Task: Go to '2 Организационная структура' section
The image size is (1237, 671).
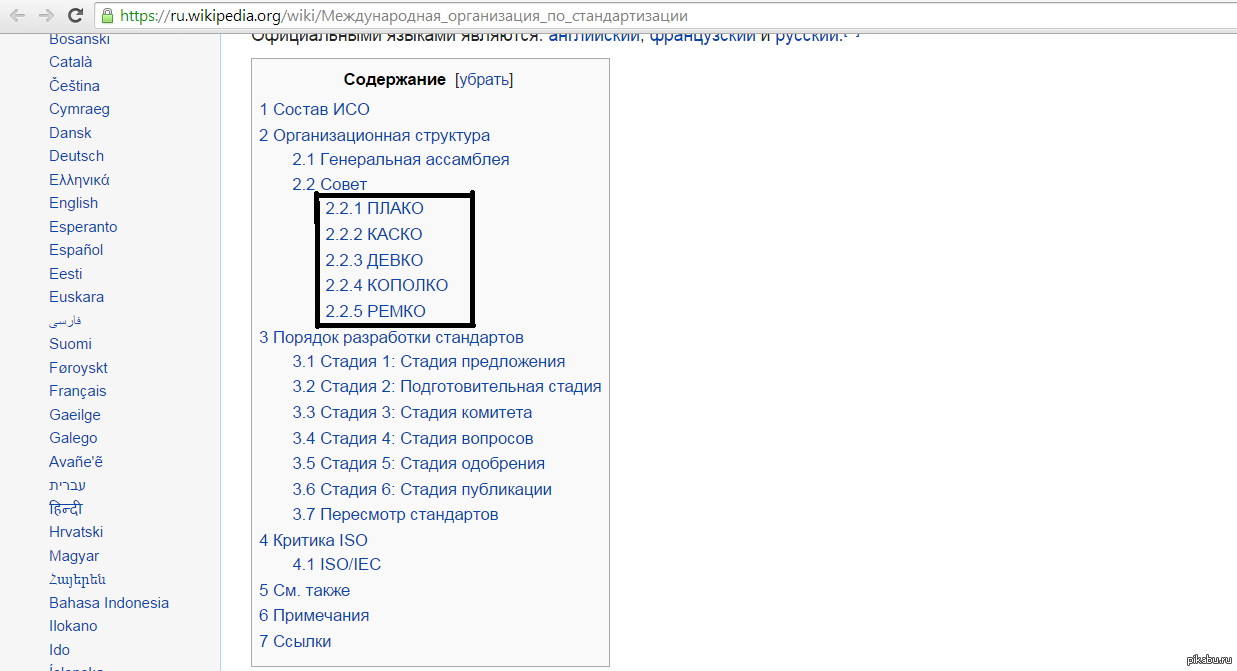Action: tap(374, 135)
